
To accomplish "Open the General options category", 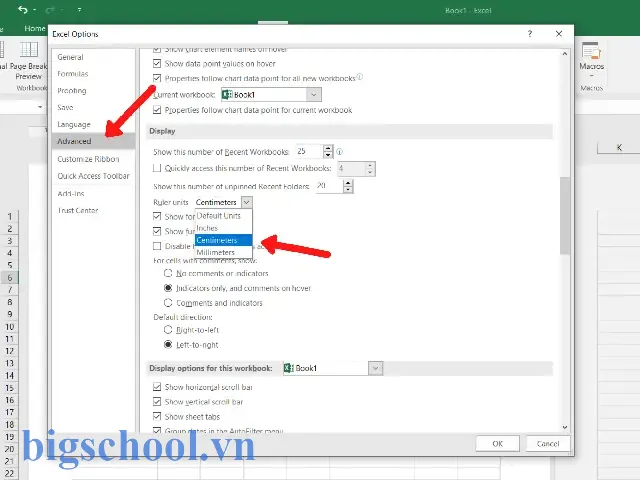I will point(93,57).
